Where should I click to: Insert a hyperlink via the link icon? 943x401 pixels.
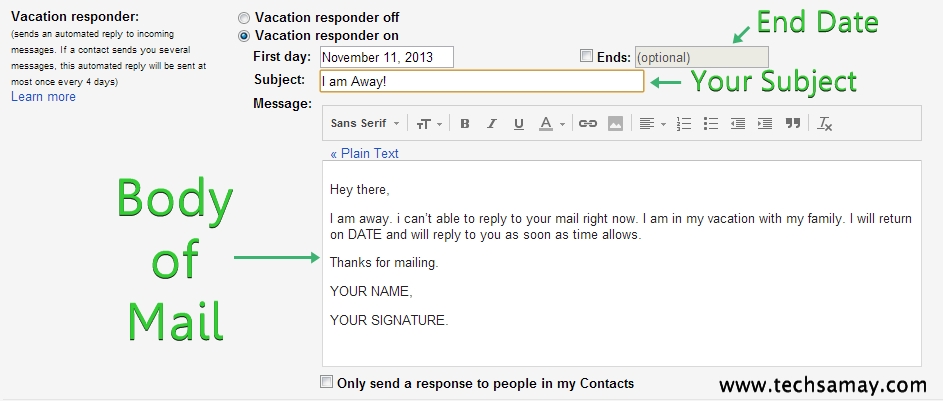point(588,124)
